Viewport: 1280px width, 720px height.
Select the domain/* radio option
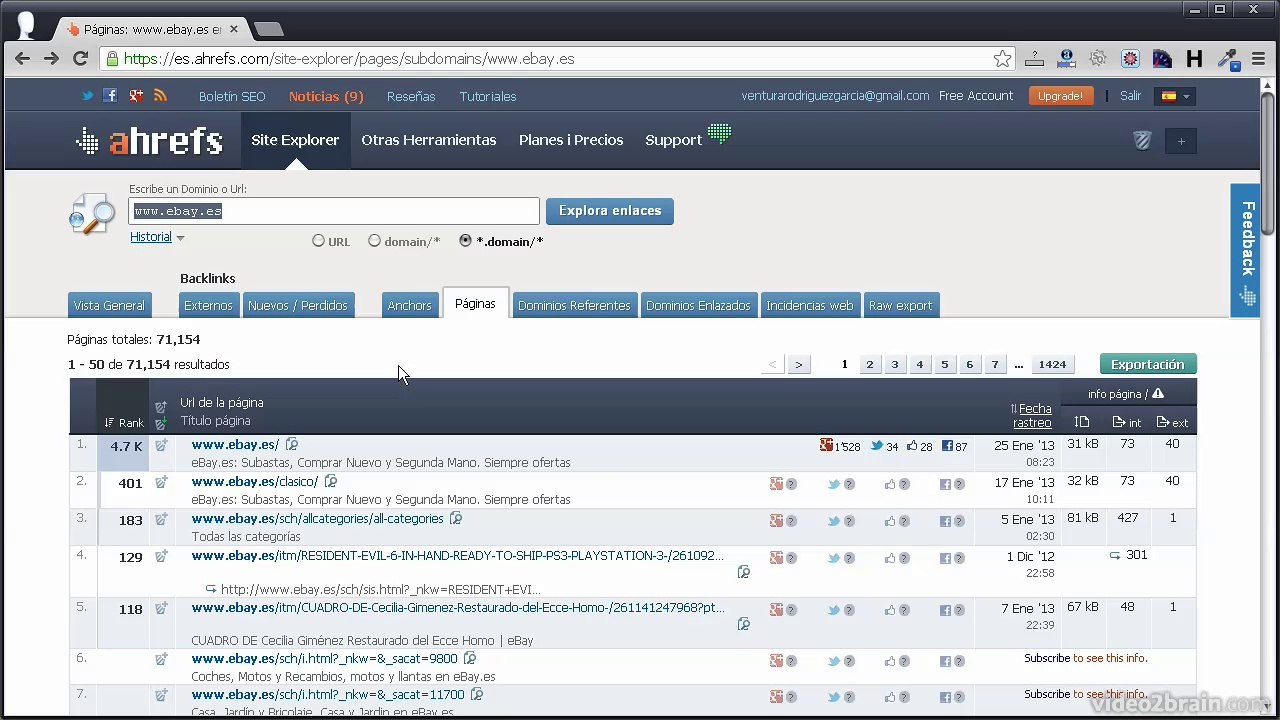coord(375,241)
